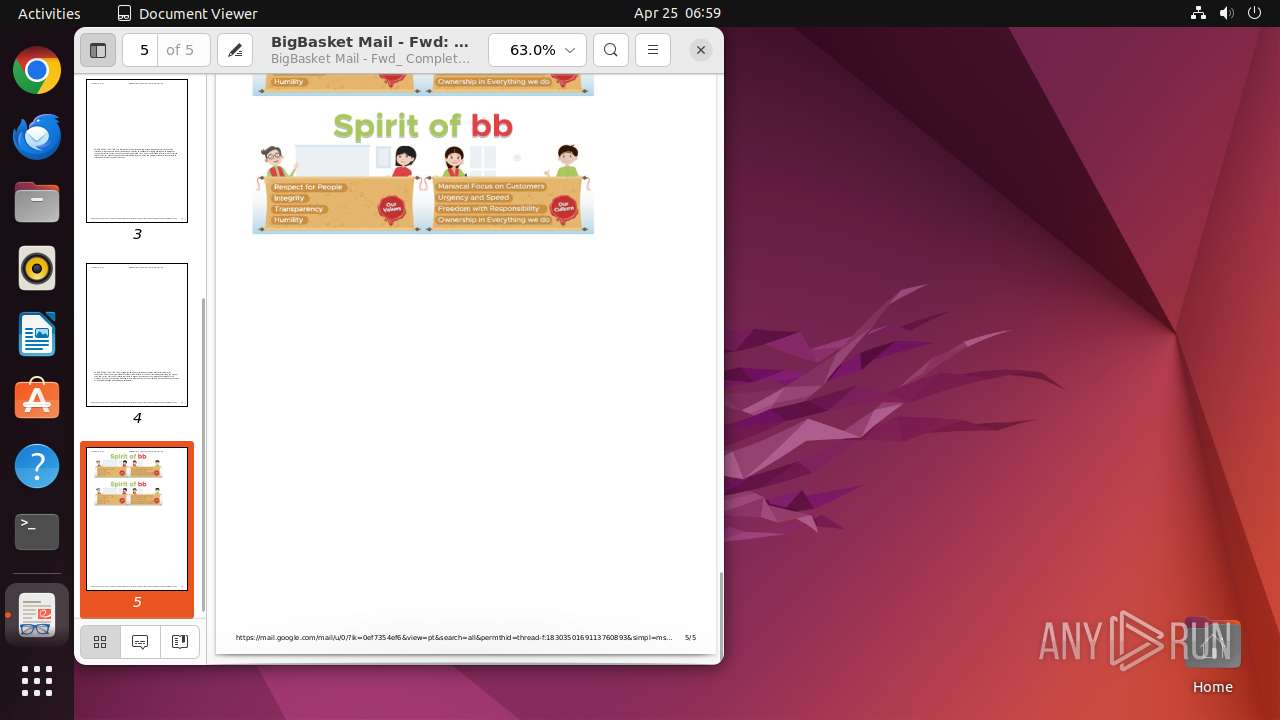The width and height of the screenshot is (1280, 720).
Task: Open the Help question mark icon
Action: click(x=37, y=466)
